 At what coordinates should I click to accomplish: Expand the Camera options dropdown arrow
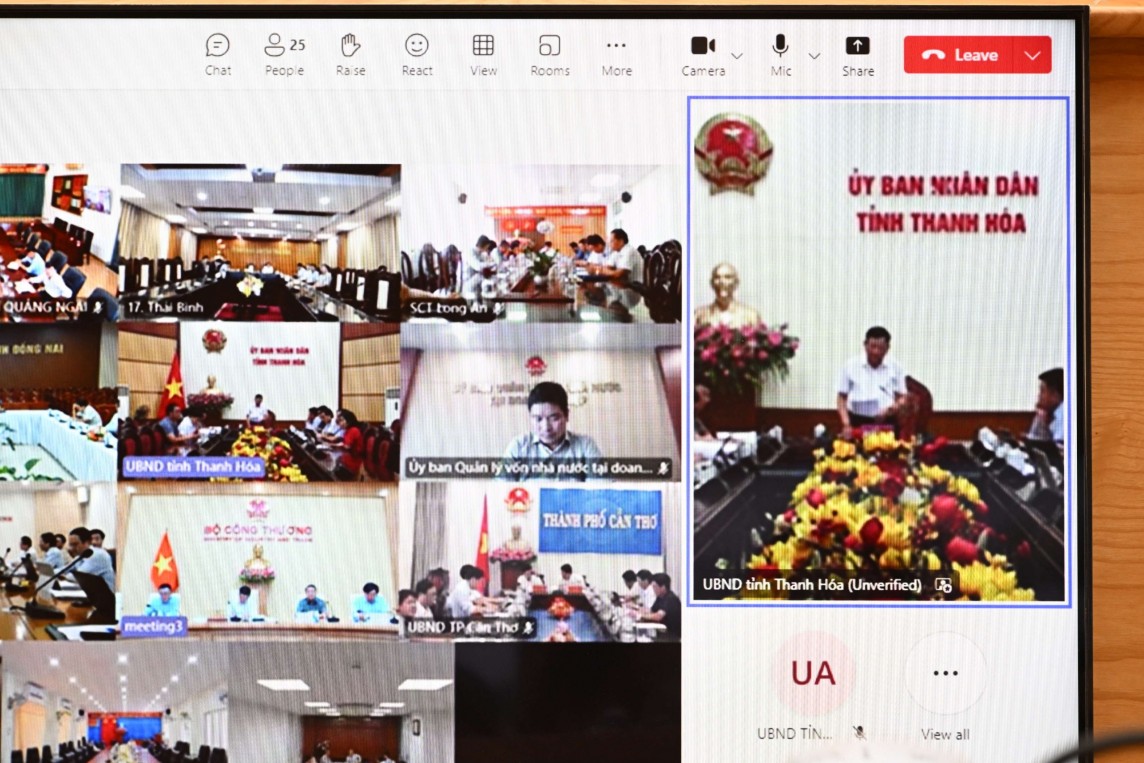(737, 56)
